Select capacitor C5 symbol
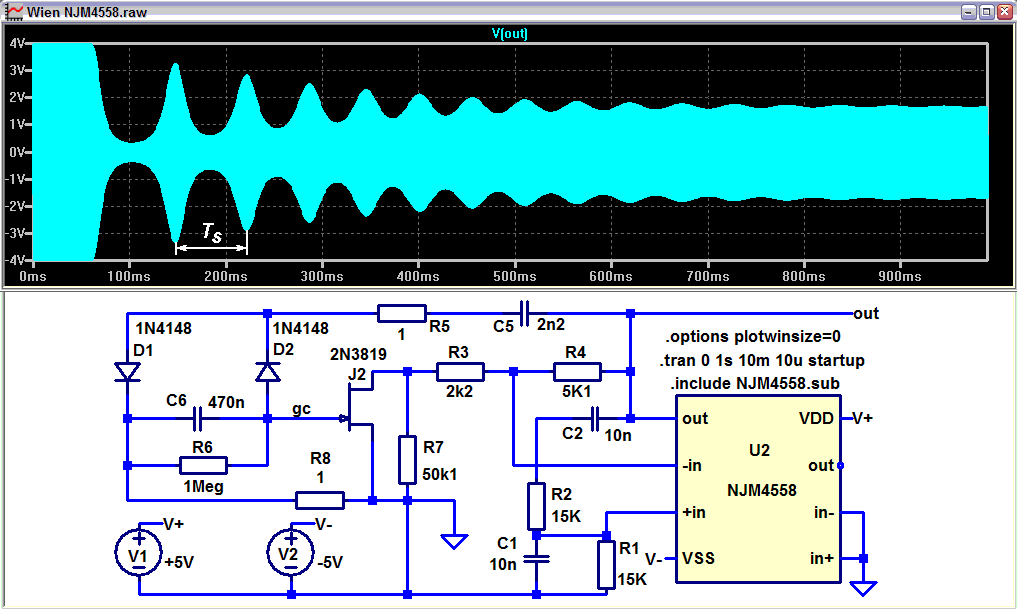1017x611 pixels. point(525,314)
